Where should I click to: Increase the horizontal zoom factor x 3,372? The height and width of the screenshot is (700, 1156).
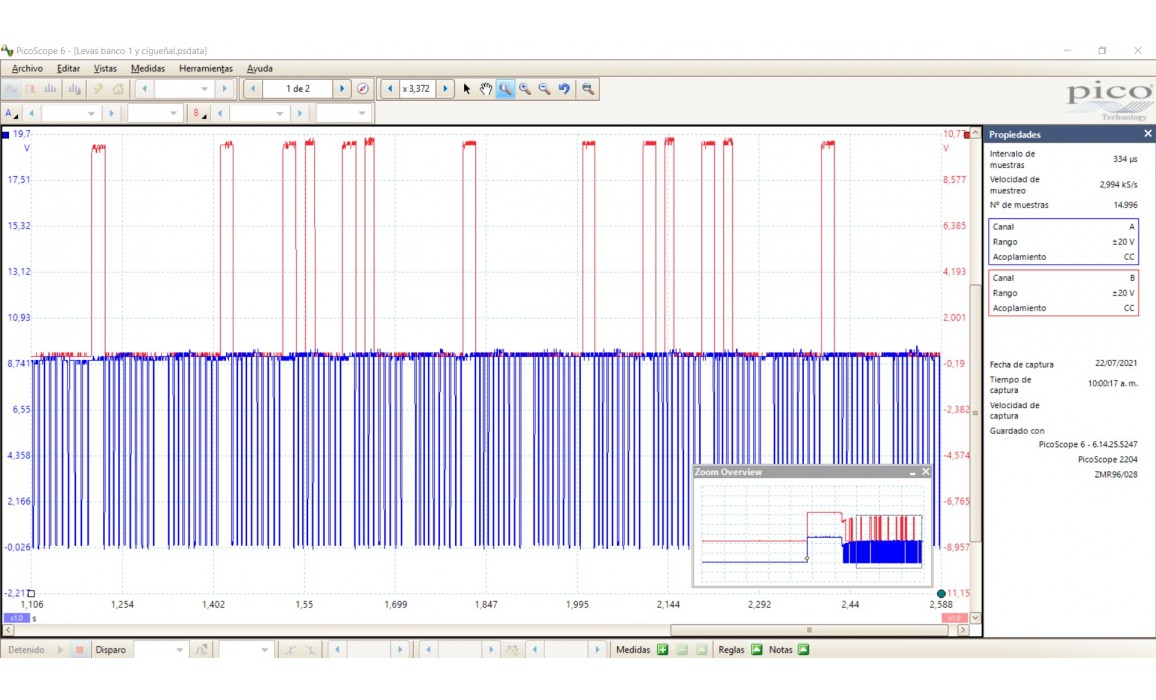click(x=445, y=89)
